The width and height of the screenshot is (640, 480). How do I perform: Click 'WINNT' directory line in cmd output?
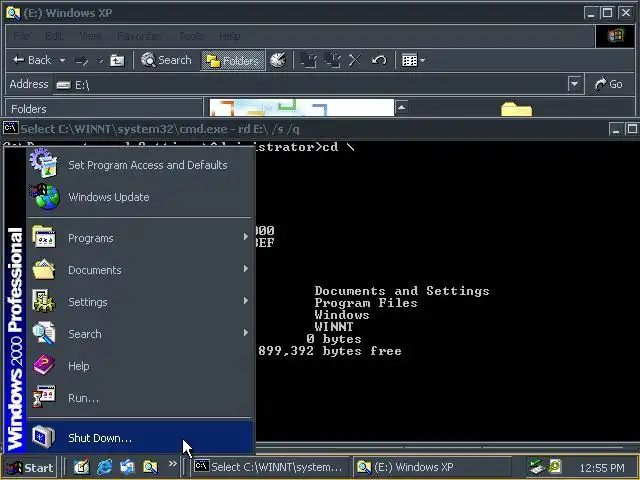pos(334,327)
